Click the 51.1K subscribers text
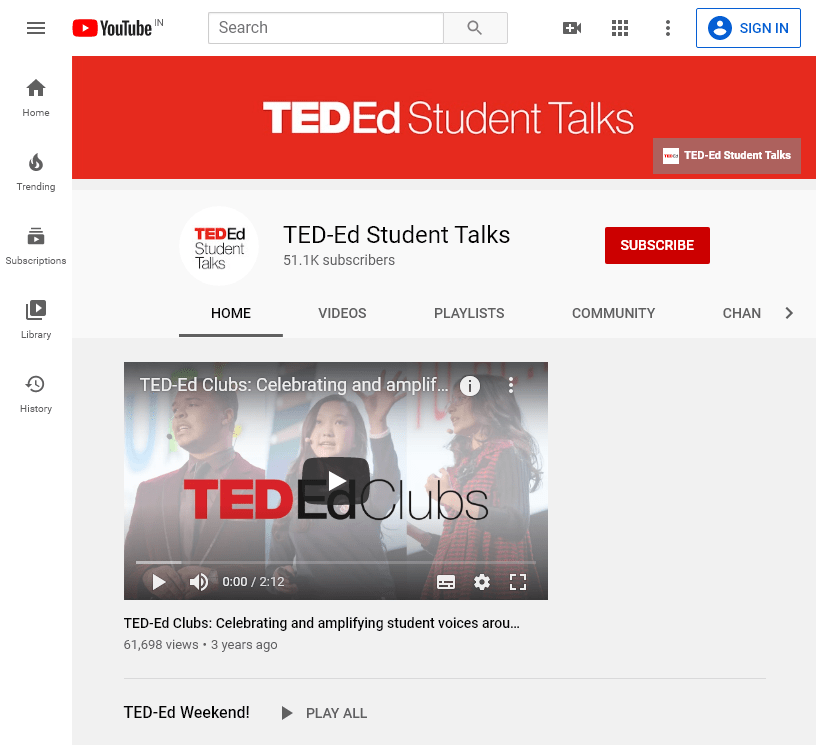The width and height of the screenshot is (816, 745). tap(339, 260)
